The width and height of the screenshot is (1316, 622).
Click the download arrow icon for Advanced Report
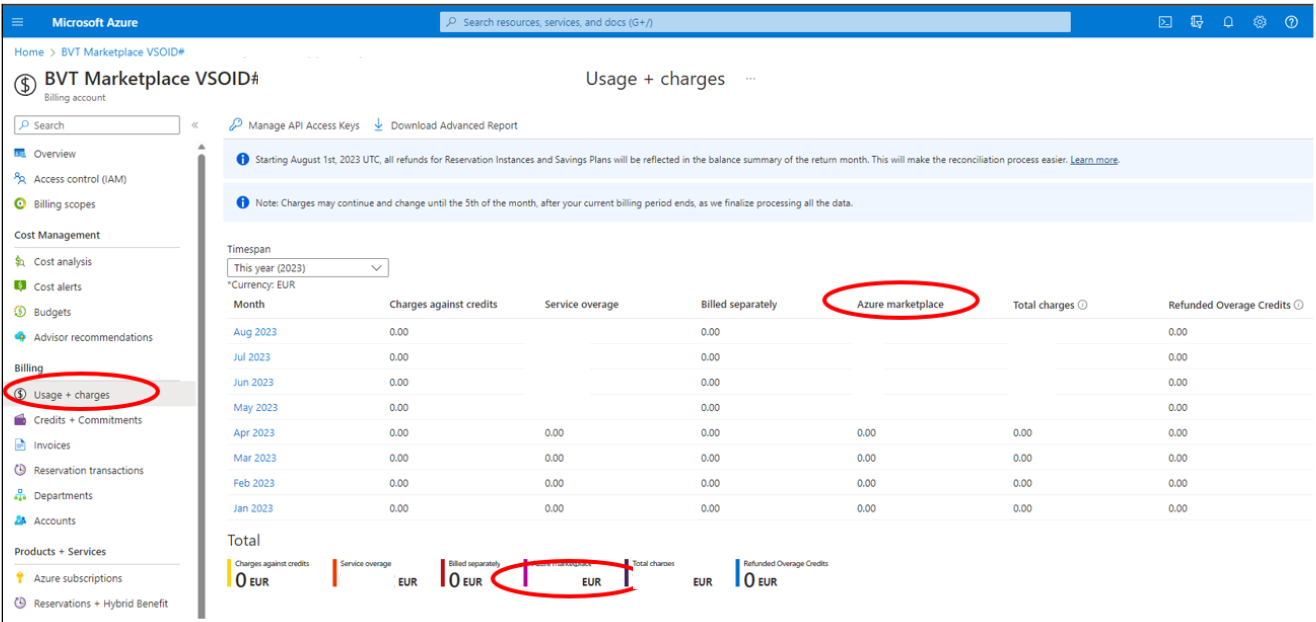point(378,125)
